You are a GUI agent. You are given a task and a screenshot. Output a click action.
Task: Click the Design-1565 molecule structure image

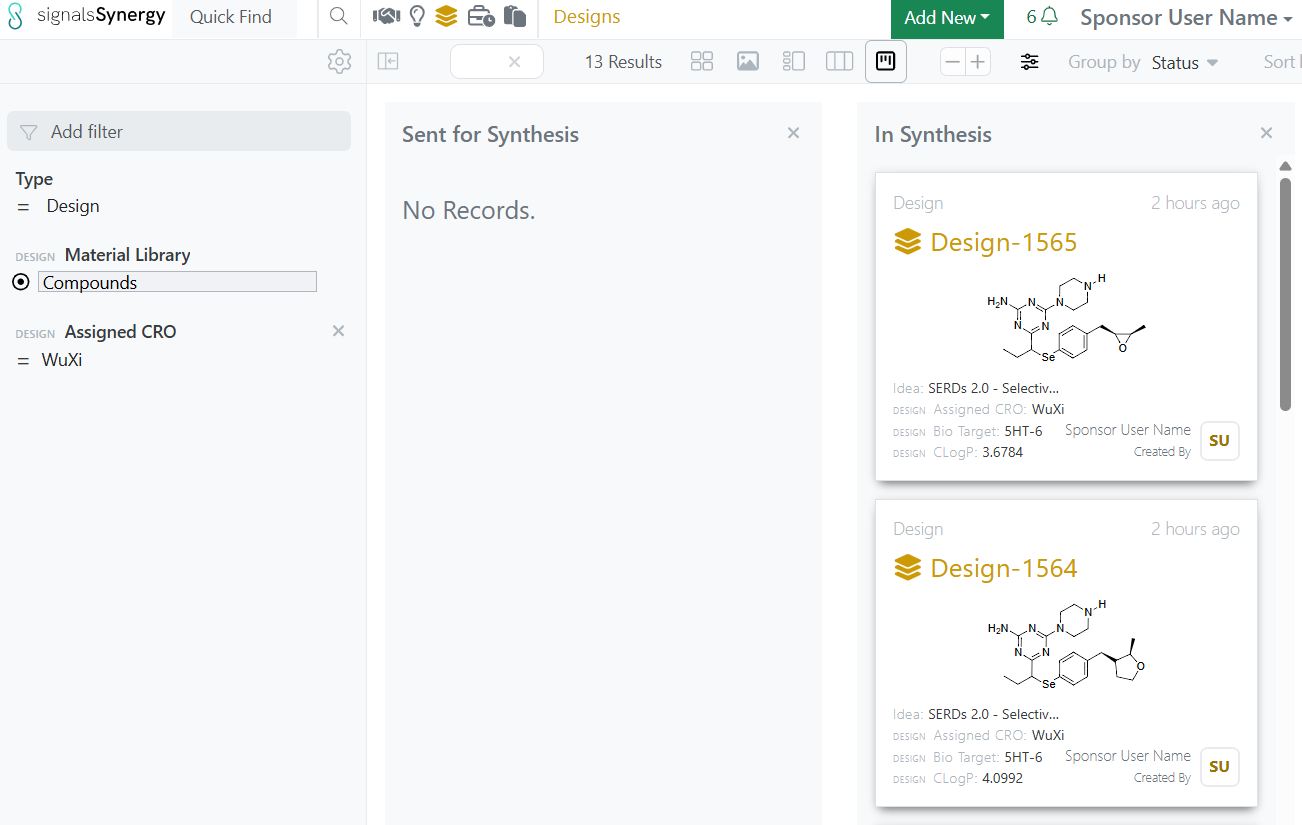pyautogui.click(x=1067, y=318)
